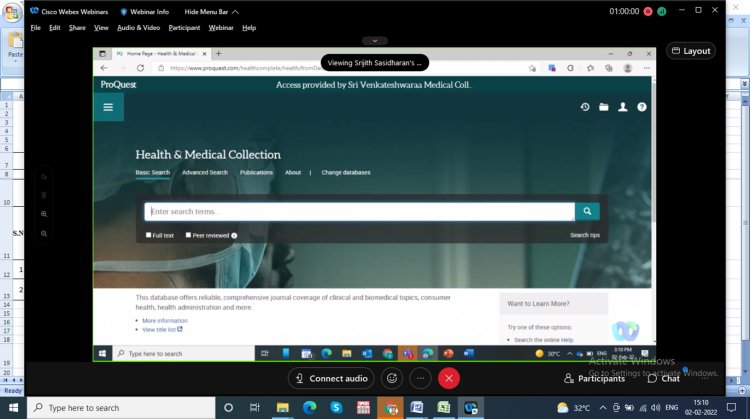
Task: Click the shared browser's back arrow
Action: tap(104, 68)
